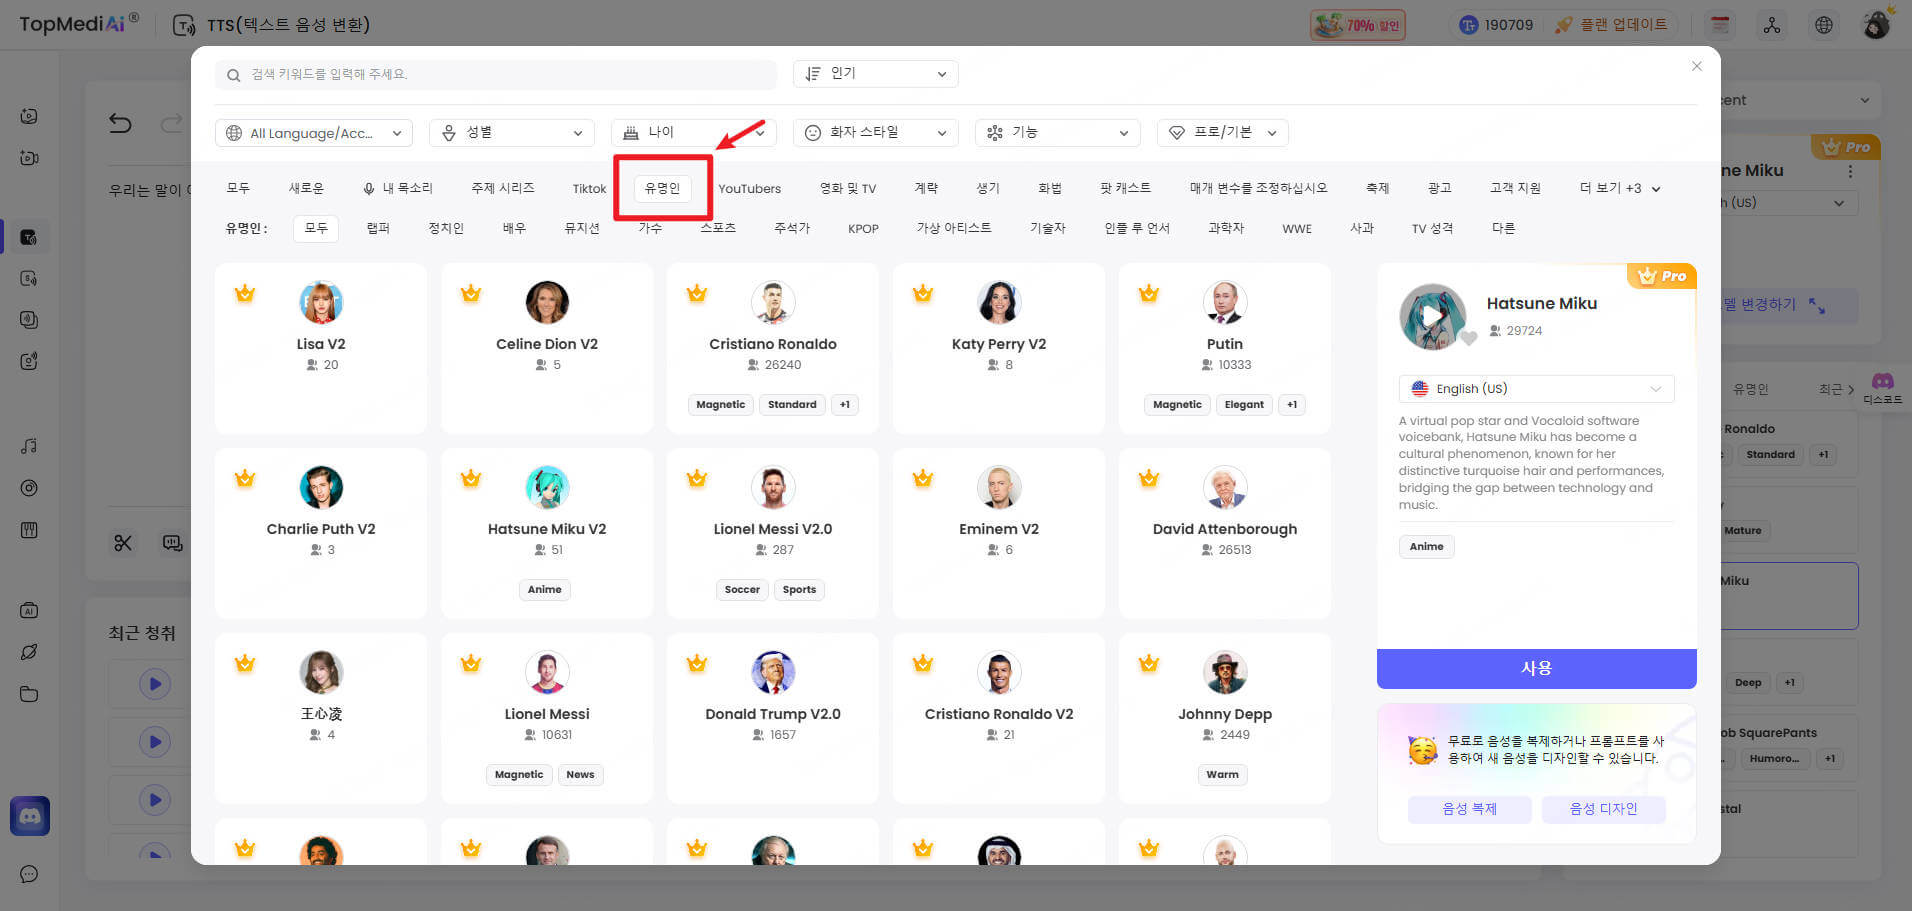
Task: Select the Katy Perry V2 voice card
Action: coord(999,348)
